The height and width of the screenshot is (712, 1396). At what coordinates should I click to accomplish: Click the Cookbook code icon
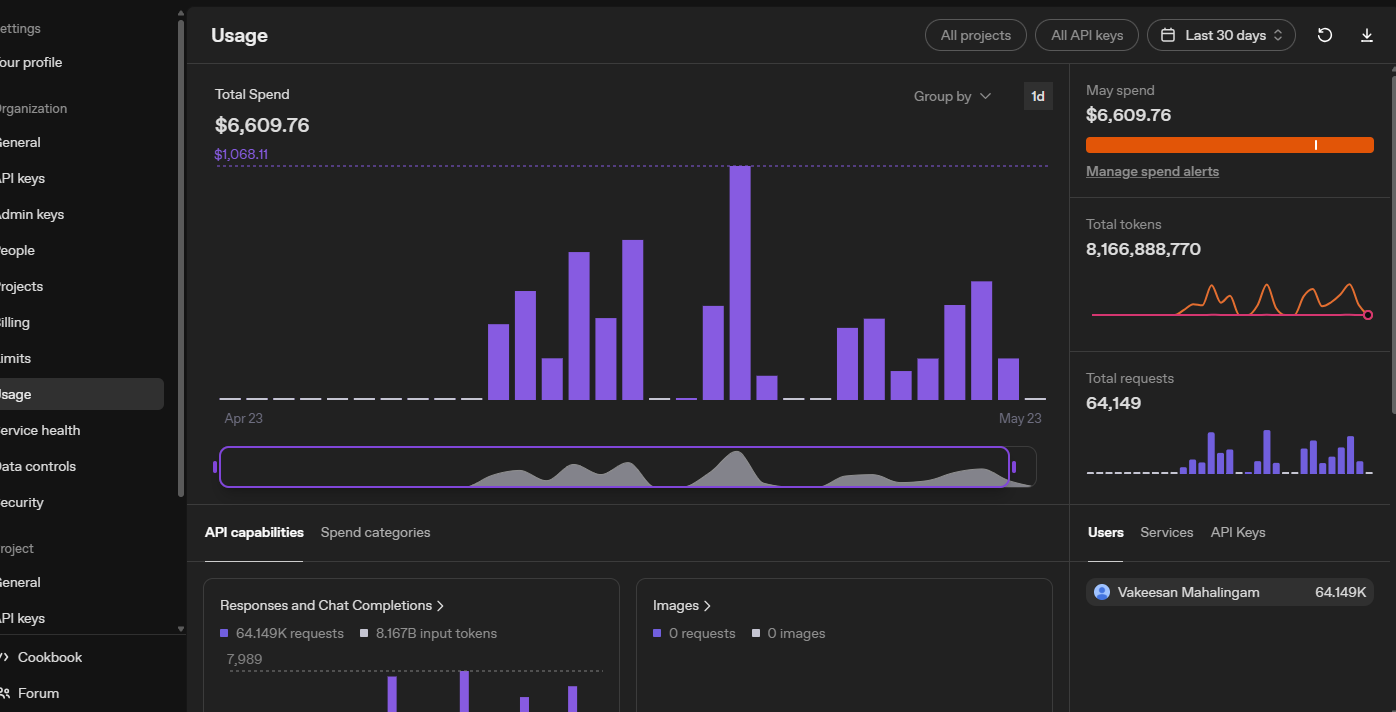tap(5, 657)
